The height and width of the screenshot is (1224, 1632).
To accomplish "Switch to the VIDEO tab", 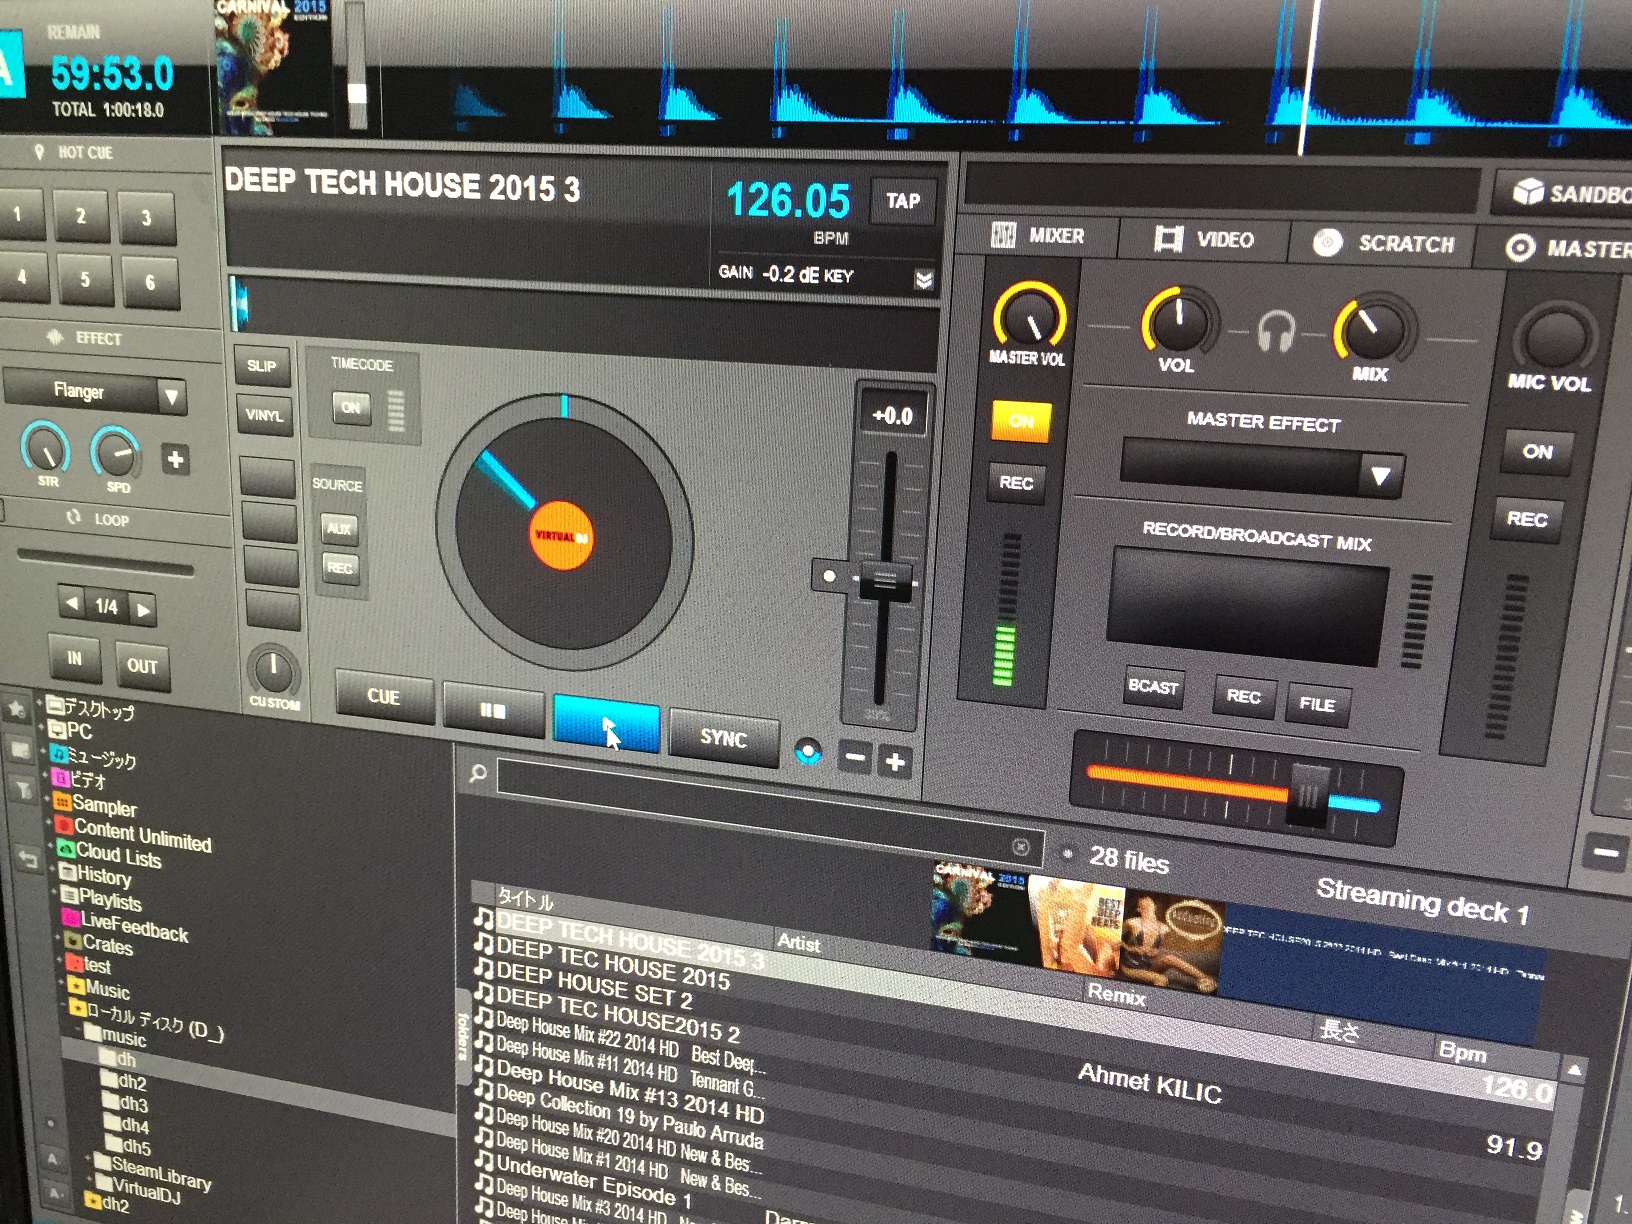I will [x=1203, y=239].
